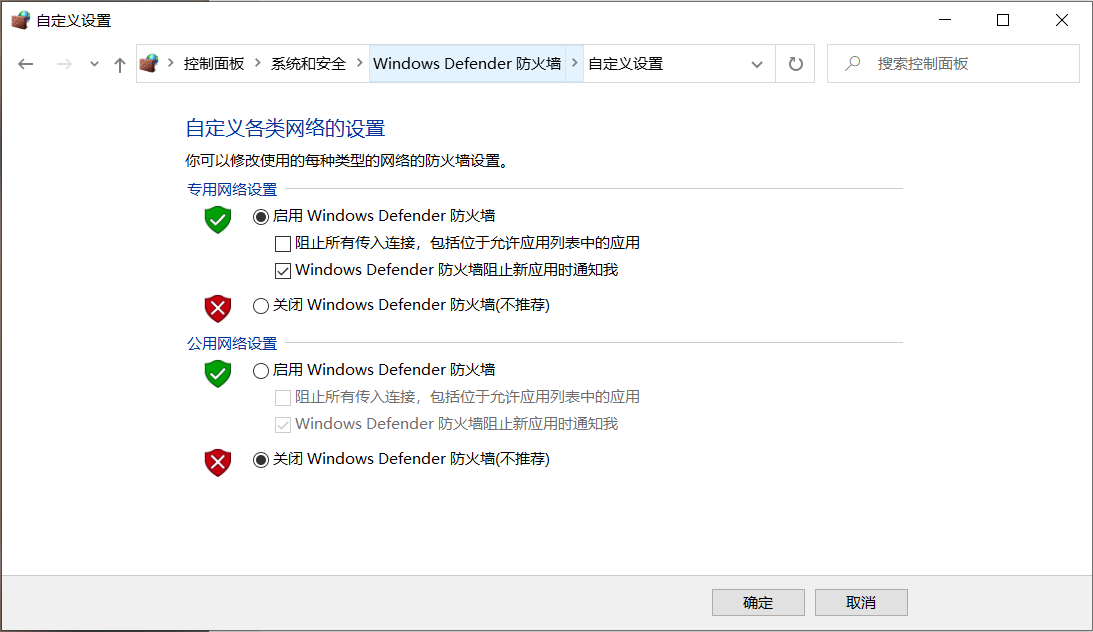Open 系统和安全 breadcrumb

point(308,64)
